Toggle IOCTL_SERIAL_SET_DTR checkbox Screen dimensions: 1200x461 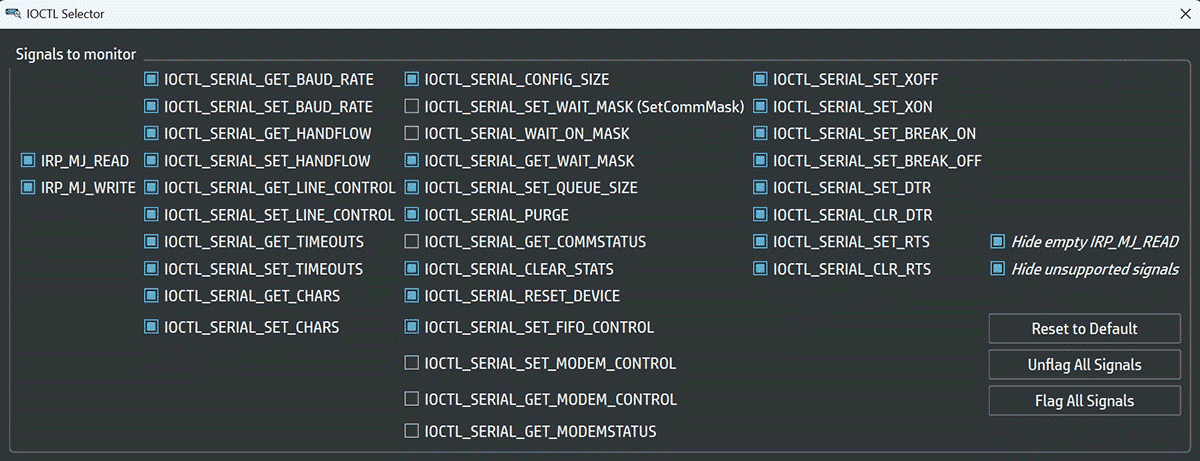[761, 187]
